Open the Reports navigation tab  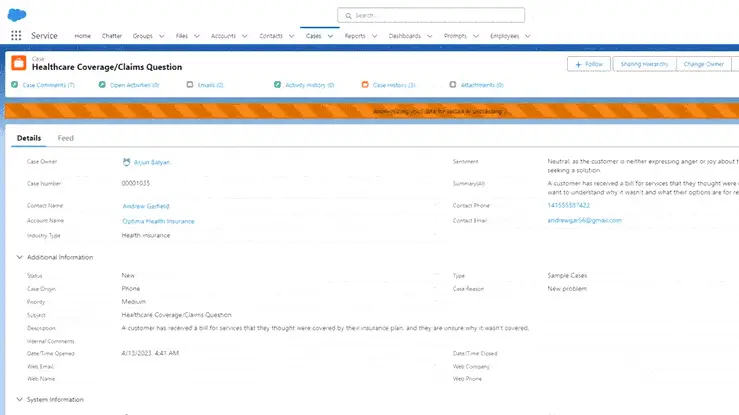point(355,36)
